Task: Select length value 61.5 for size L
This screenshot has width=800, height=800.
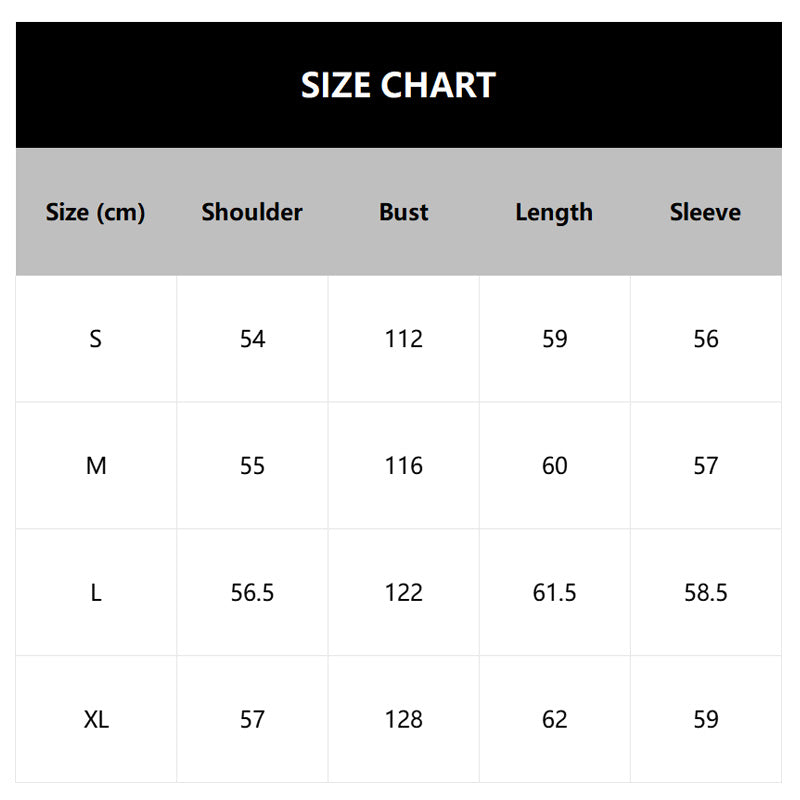Action: pyautogui.click(x=554, y=593)
